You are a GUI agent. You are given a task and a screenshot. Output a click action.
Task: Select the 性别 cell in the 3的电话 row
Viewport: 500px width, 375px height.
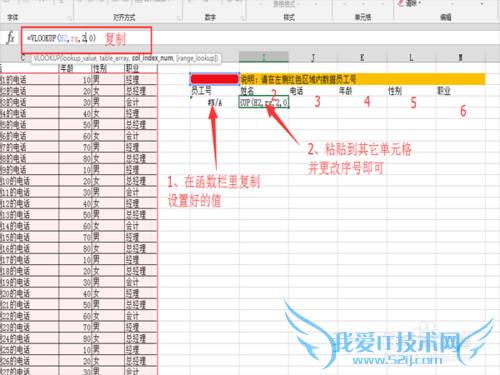tap(108, 102)
